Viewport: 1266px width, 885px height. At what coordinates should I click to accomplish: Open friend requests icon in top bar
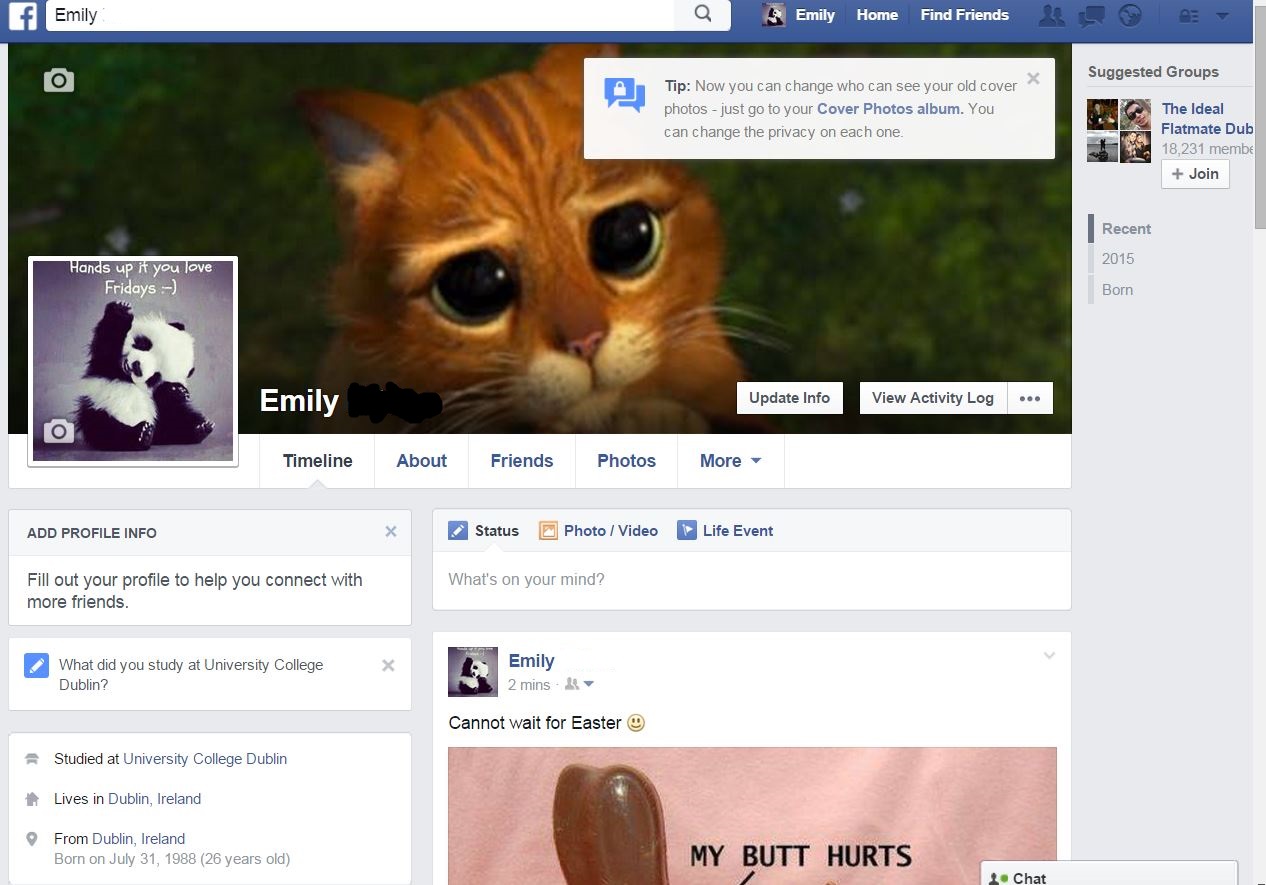(x=1052, y=15)
